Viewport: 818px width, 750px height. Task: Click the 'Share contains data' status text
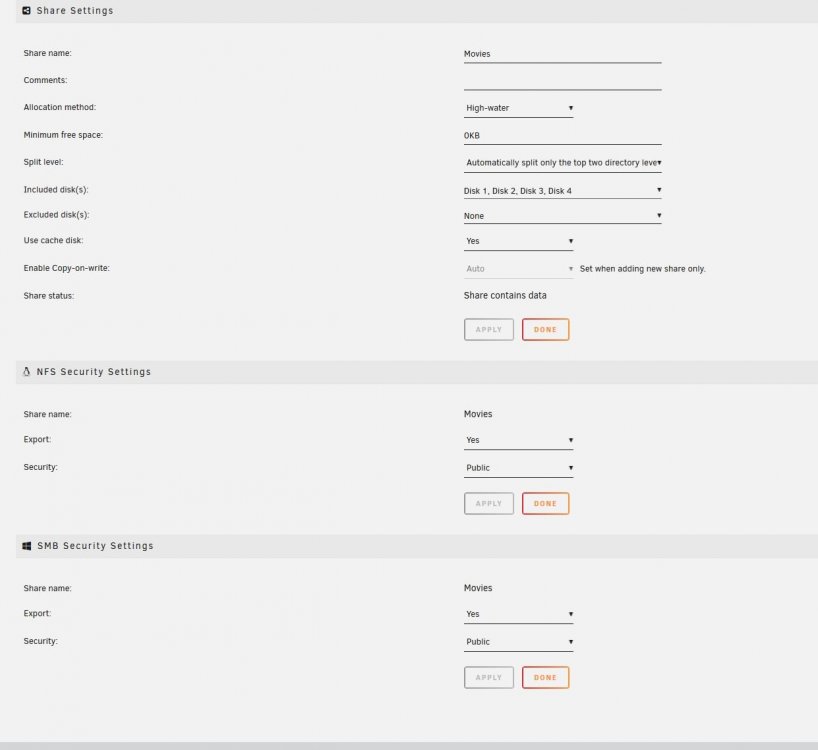505,296
